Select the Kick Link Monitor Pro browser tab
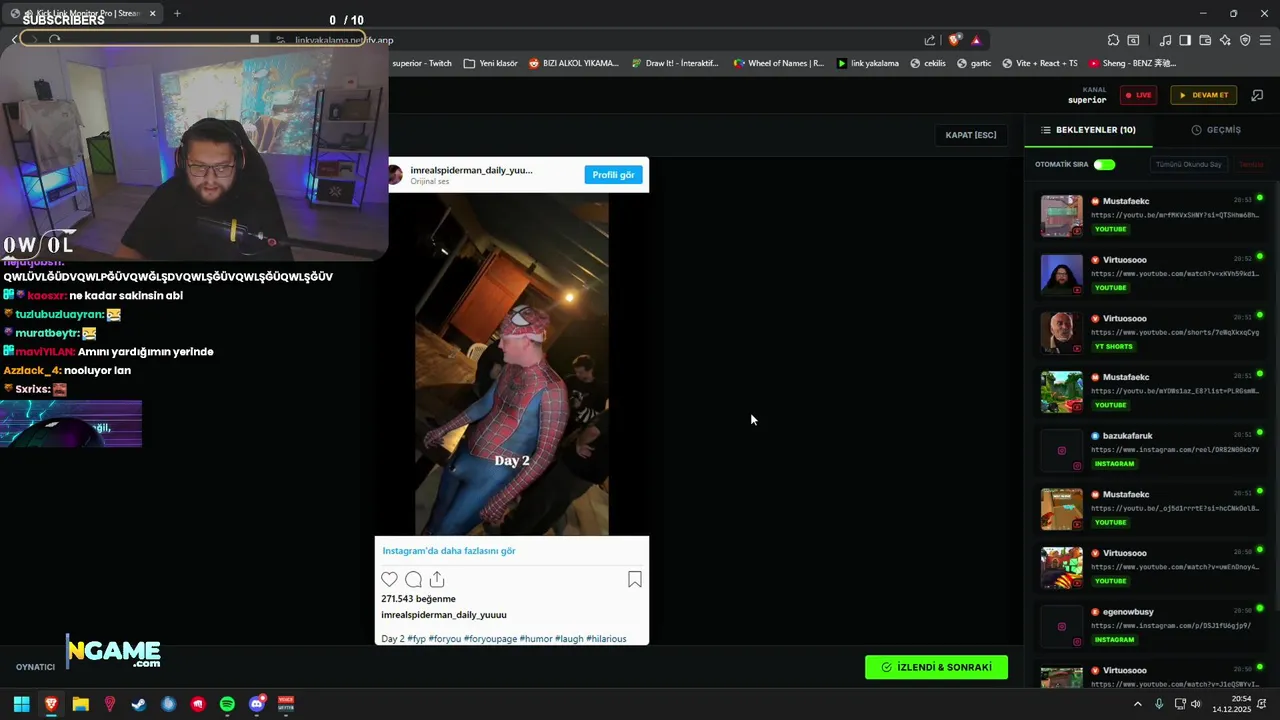Screen dimensions: 1280x720 [x=83, y=13]
